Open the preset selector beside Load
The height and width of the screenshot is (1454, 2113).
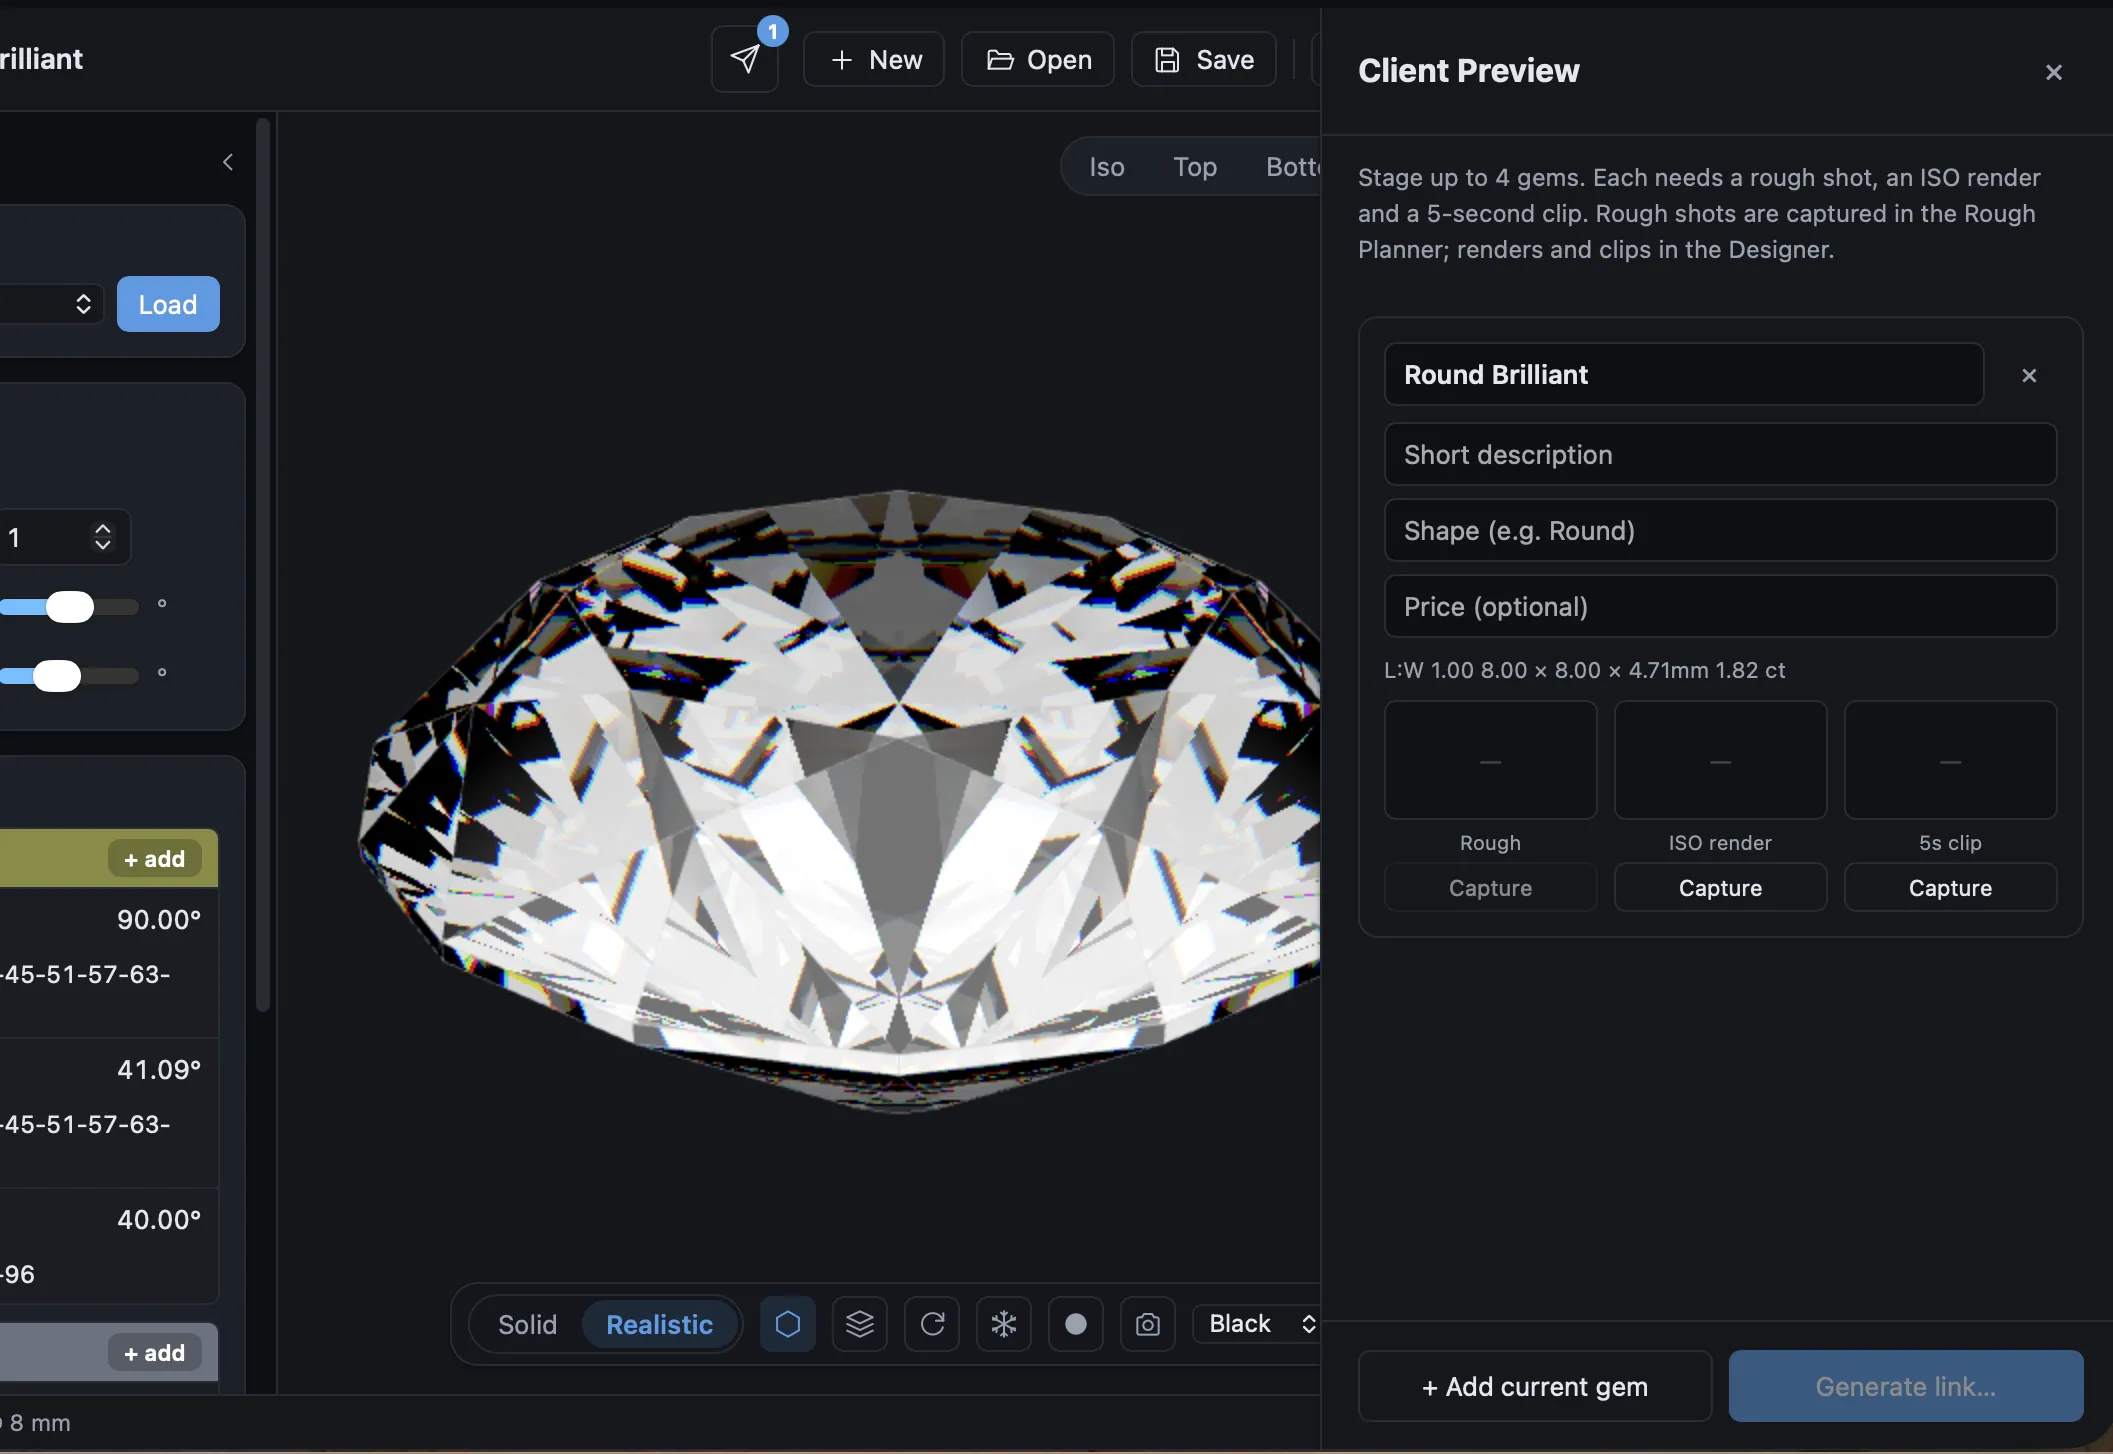pos(50,304)
